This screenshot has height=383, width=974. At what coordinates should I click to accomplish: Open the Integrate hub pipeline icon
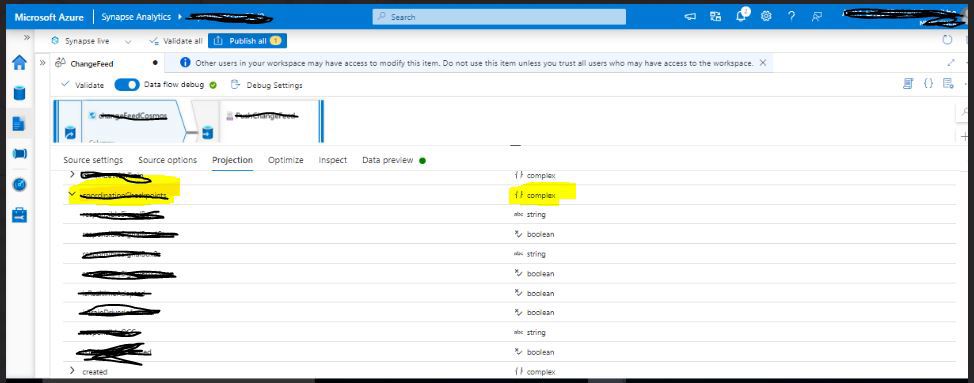point(19,153)
